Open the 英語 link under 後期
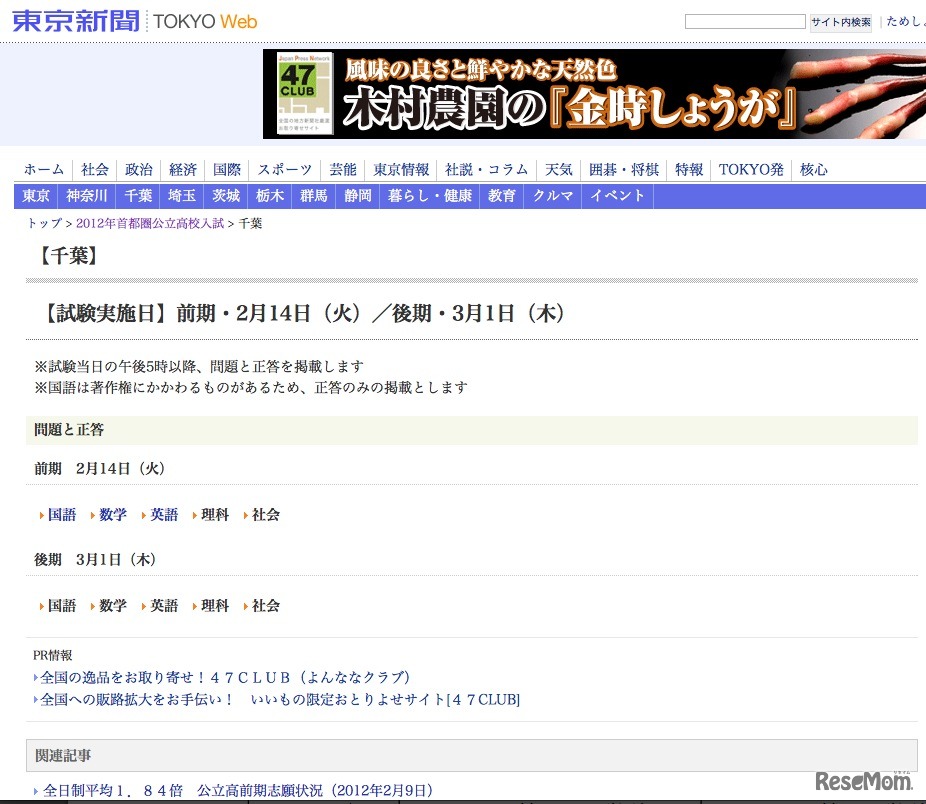The height and width of the screenshot is (804, 926). [x=163, y=605]
